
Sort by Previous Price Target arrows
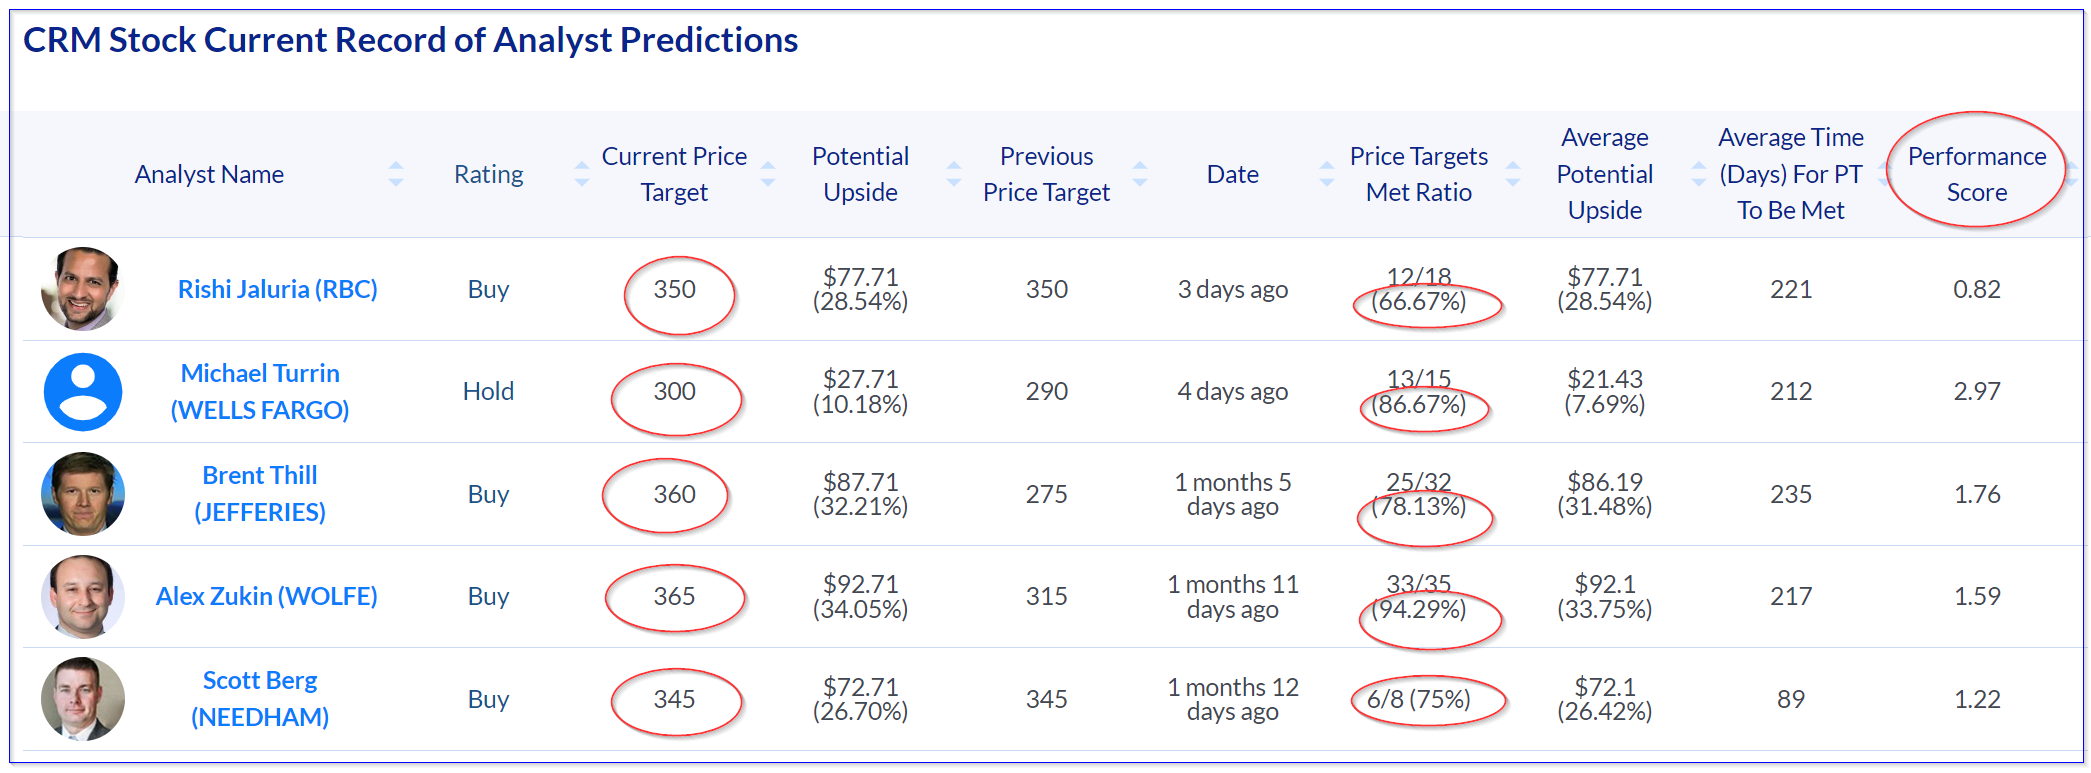point(1140,174)
